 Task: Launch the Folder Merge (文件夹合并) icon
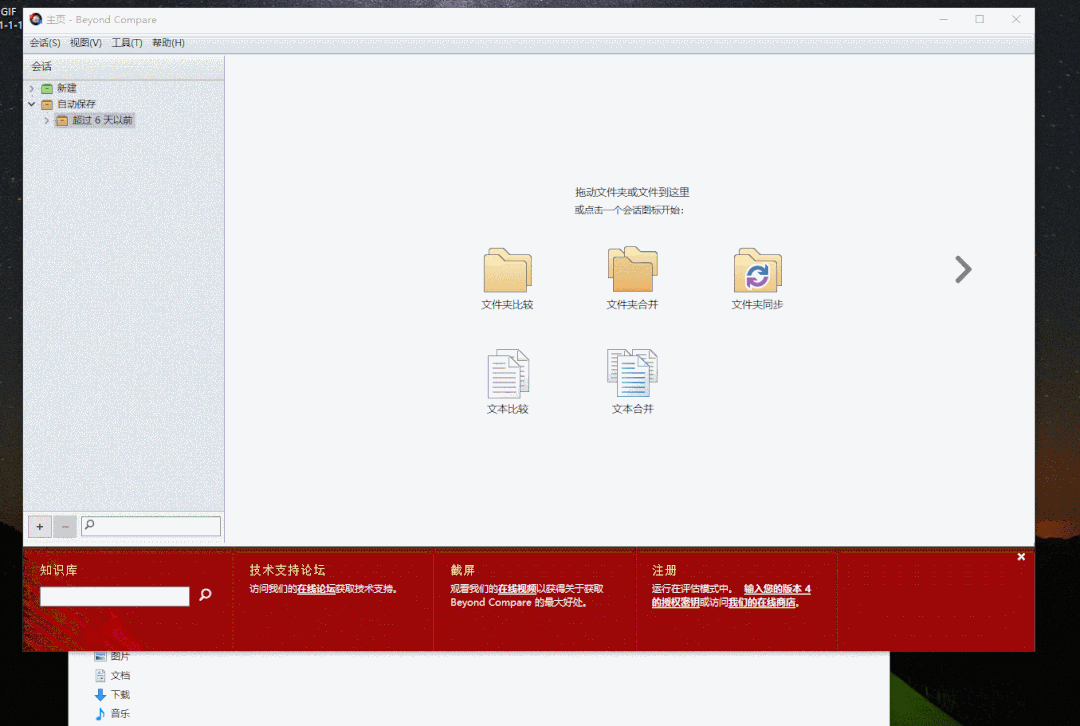coord(632,269)
